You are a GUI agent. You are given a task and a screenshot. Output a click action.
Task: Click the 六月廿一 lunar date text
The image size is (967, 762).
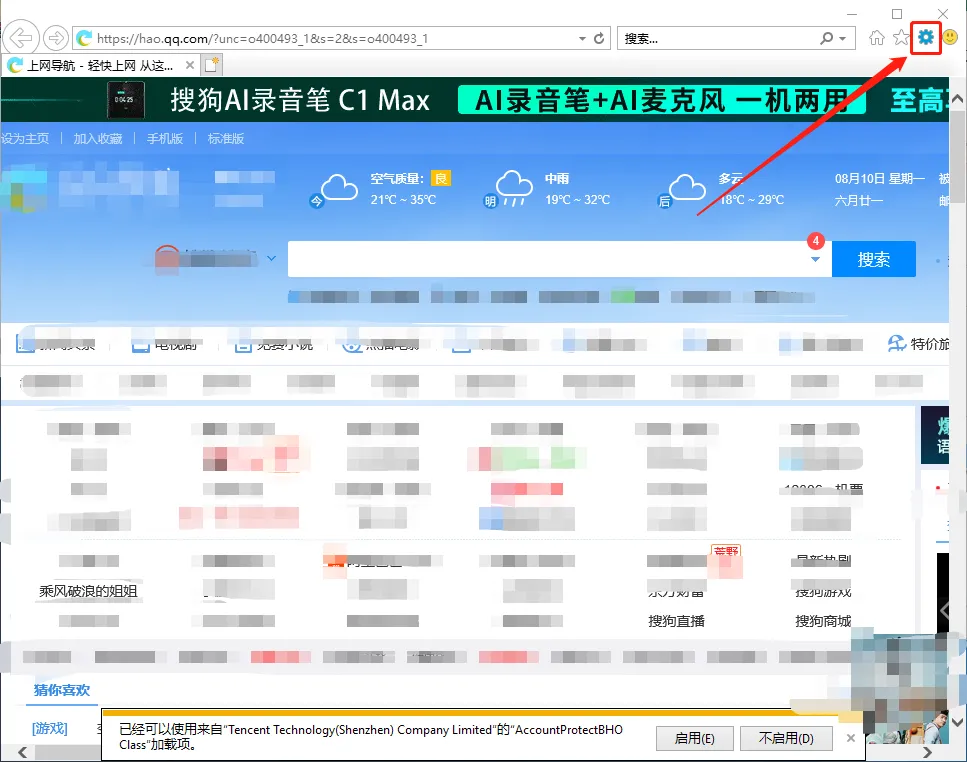(x=858, y=200)
